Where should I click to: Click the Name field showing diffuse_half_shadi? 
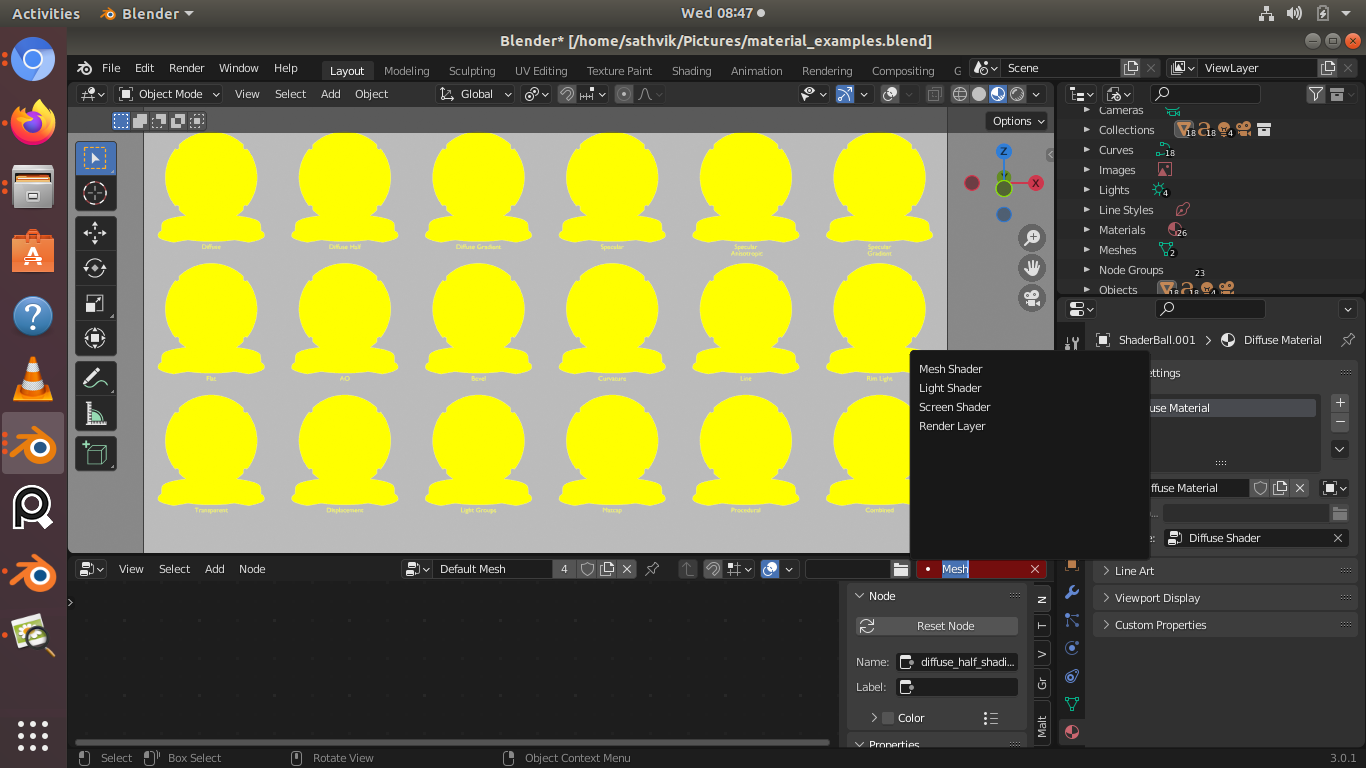coord(957,661)
